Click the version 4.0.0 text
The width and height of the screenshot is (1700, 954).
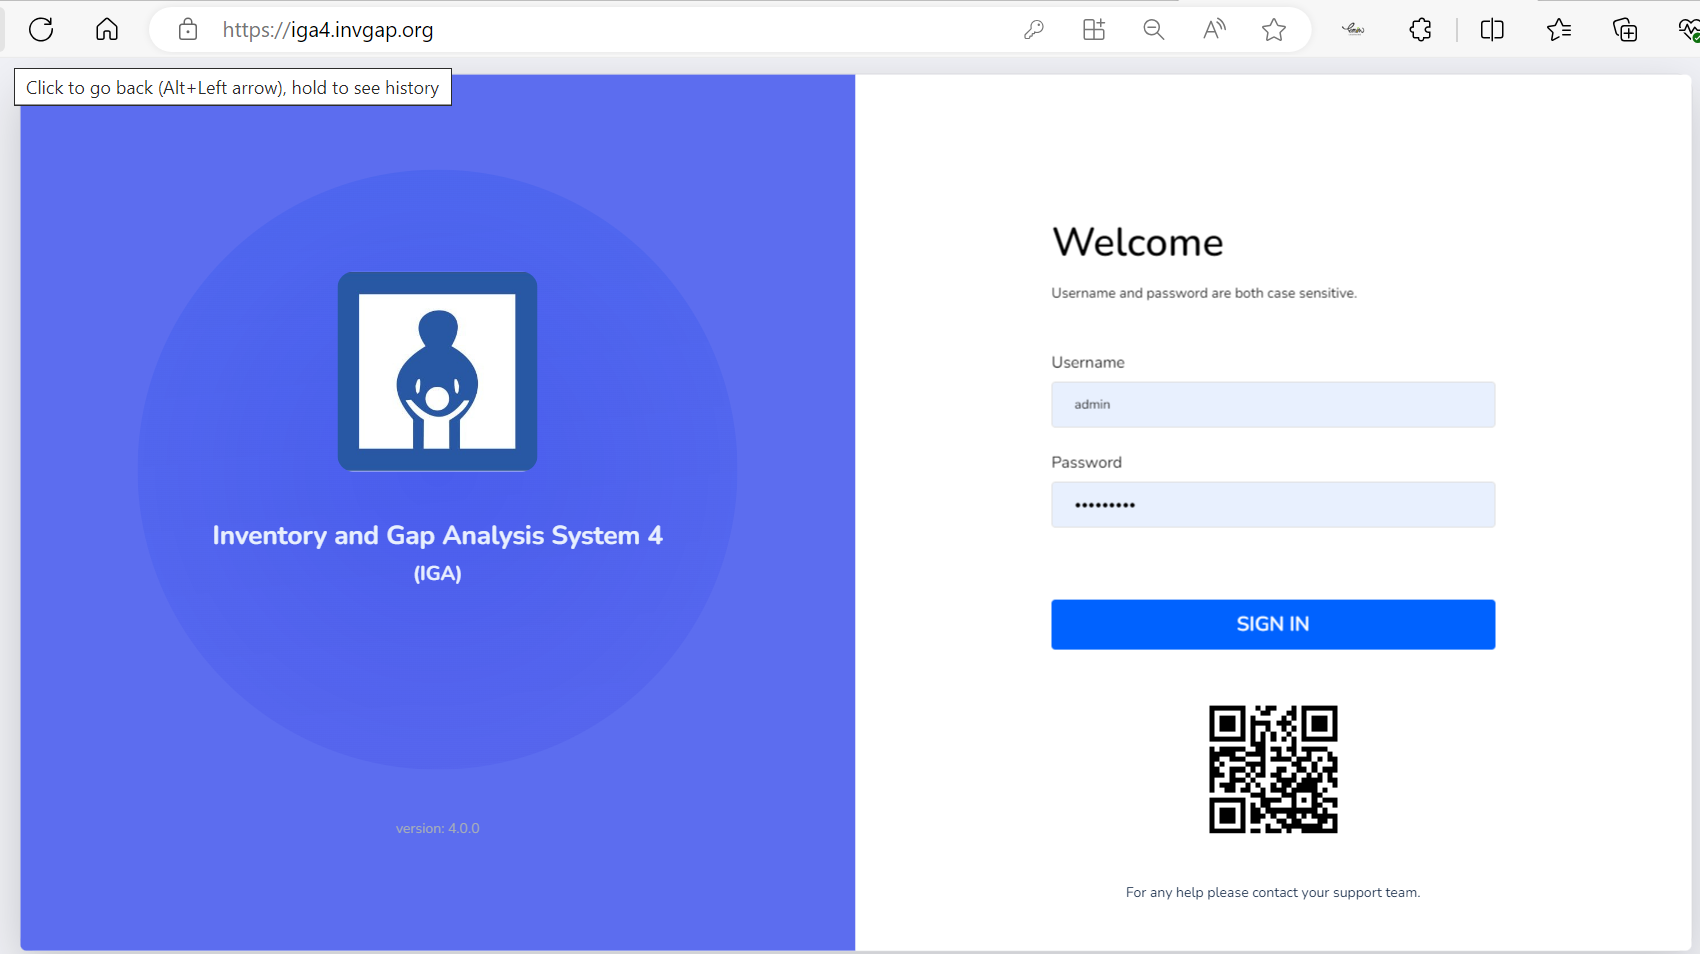[x=437, y=828]
